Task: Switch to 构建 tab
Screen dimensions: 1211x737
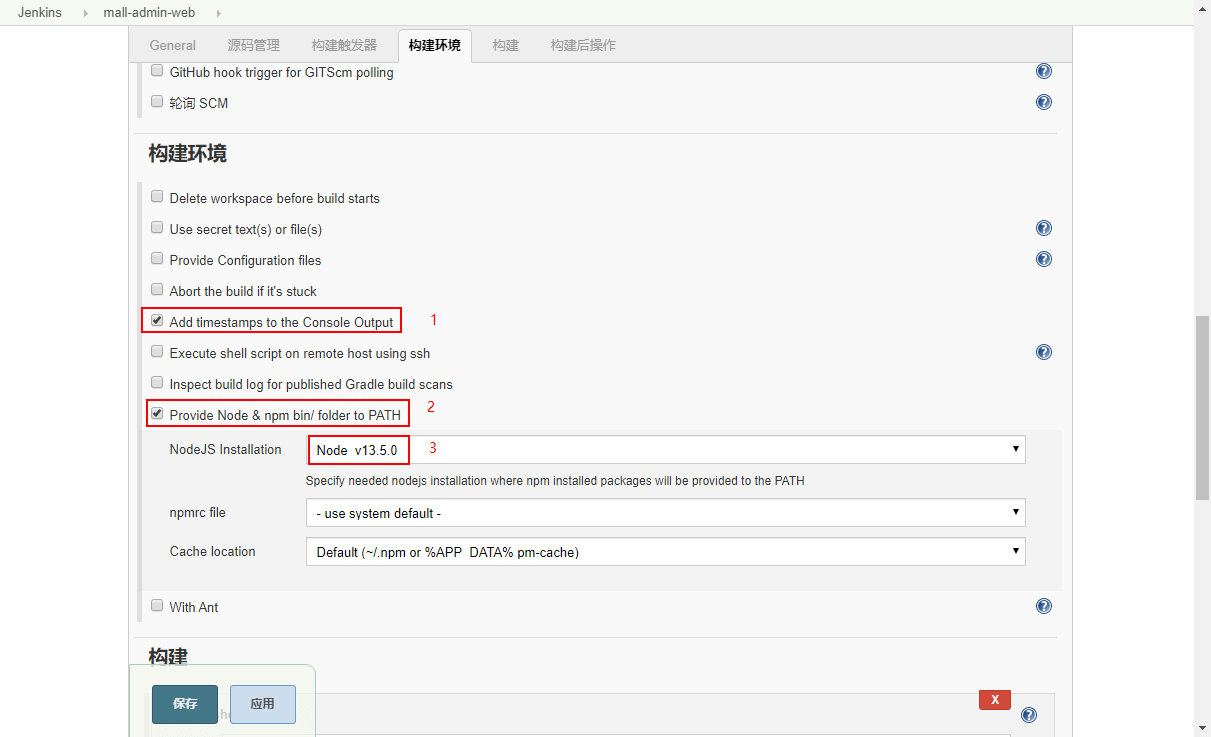Action: coord(506,45)
